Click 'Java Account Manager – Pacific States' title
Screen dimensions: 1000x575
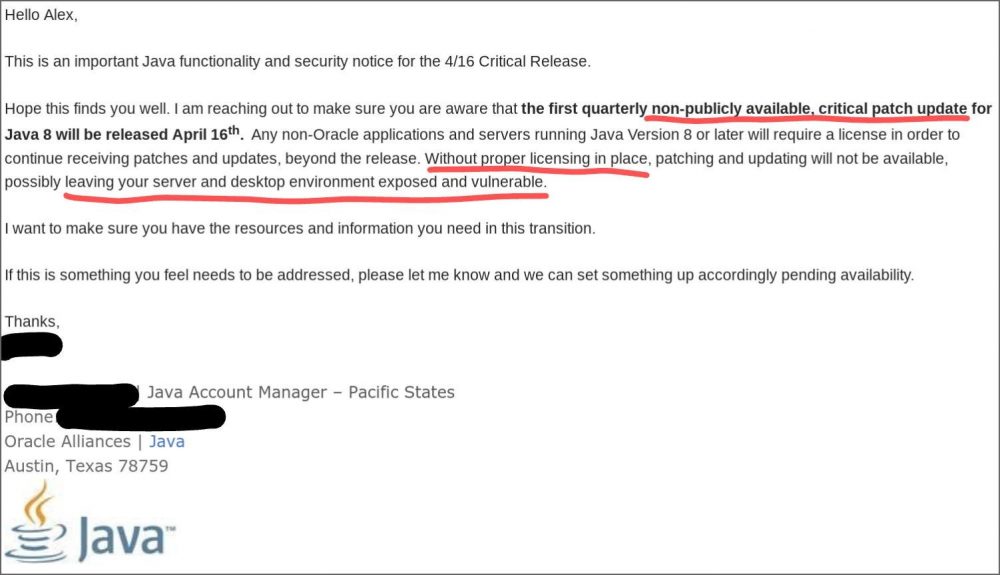301,393
